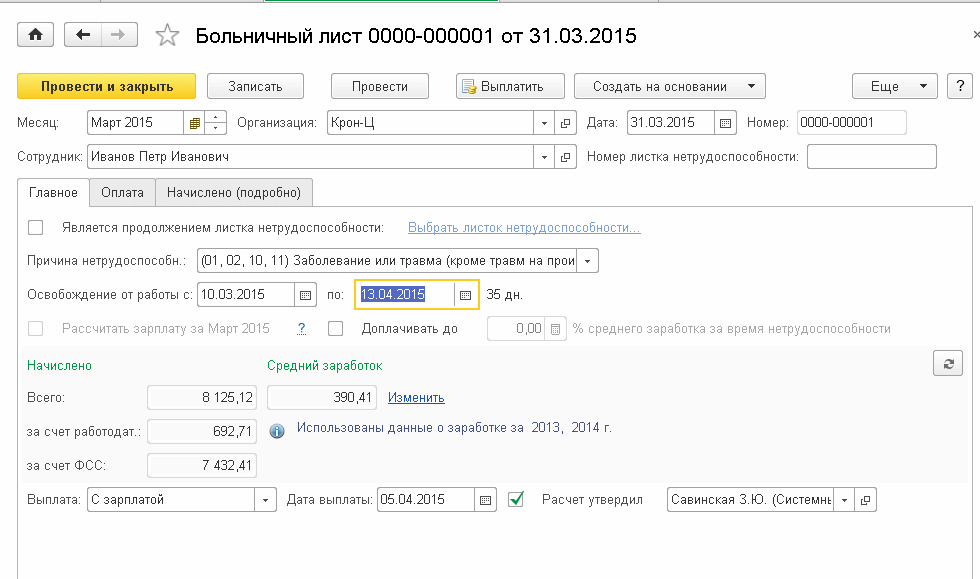Image resolution: width=980 pixels, height=579 pixels.
Task: Increase the month with the up stepper arrow
Action: click(216, 117)
